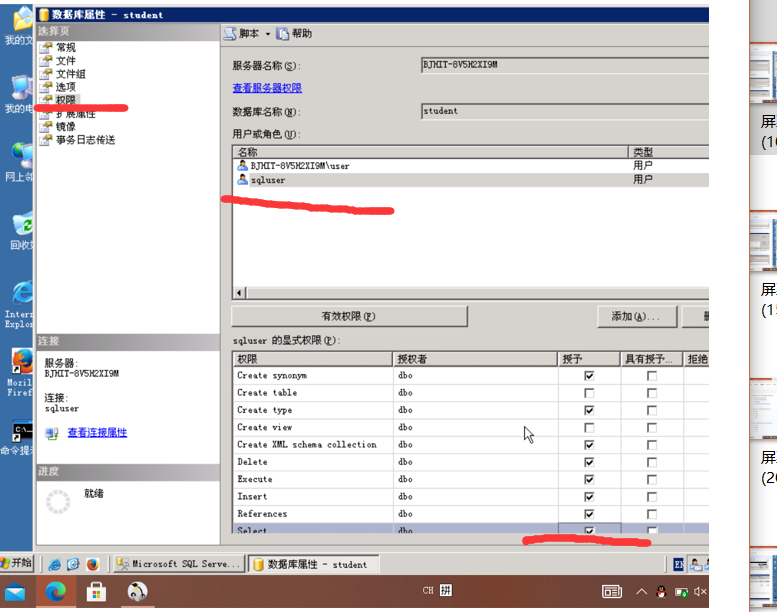Expand the 脚本 dropdown arrow

click(268, 34)
